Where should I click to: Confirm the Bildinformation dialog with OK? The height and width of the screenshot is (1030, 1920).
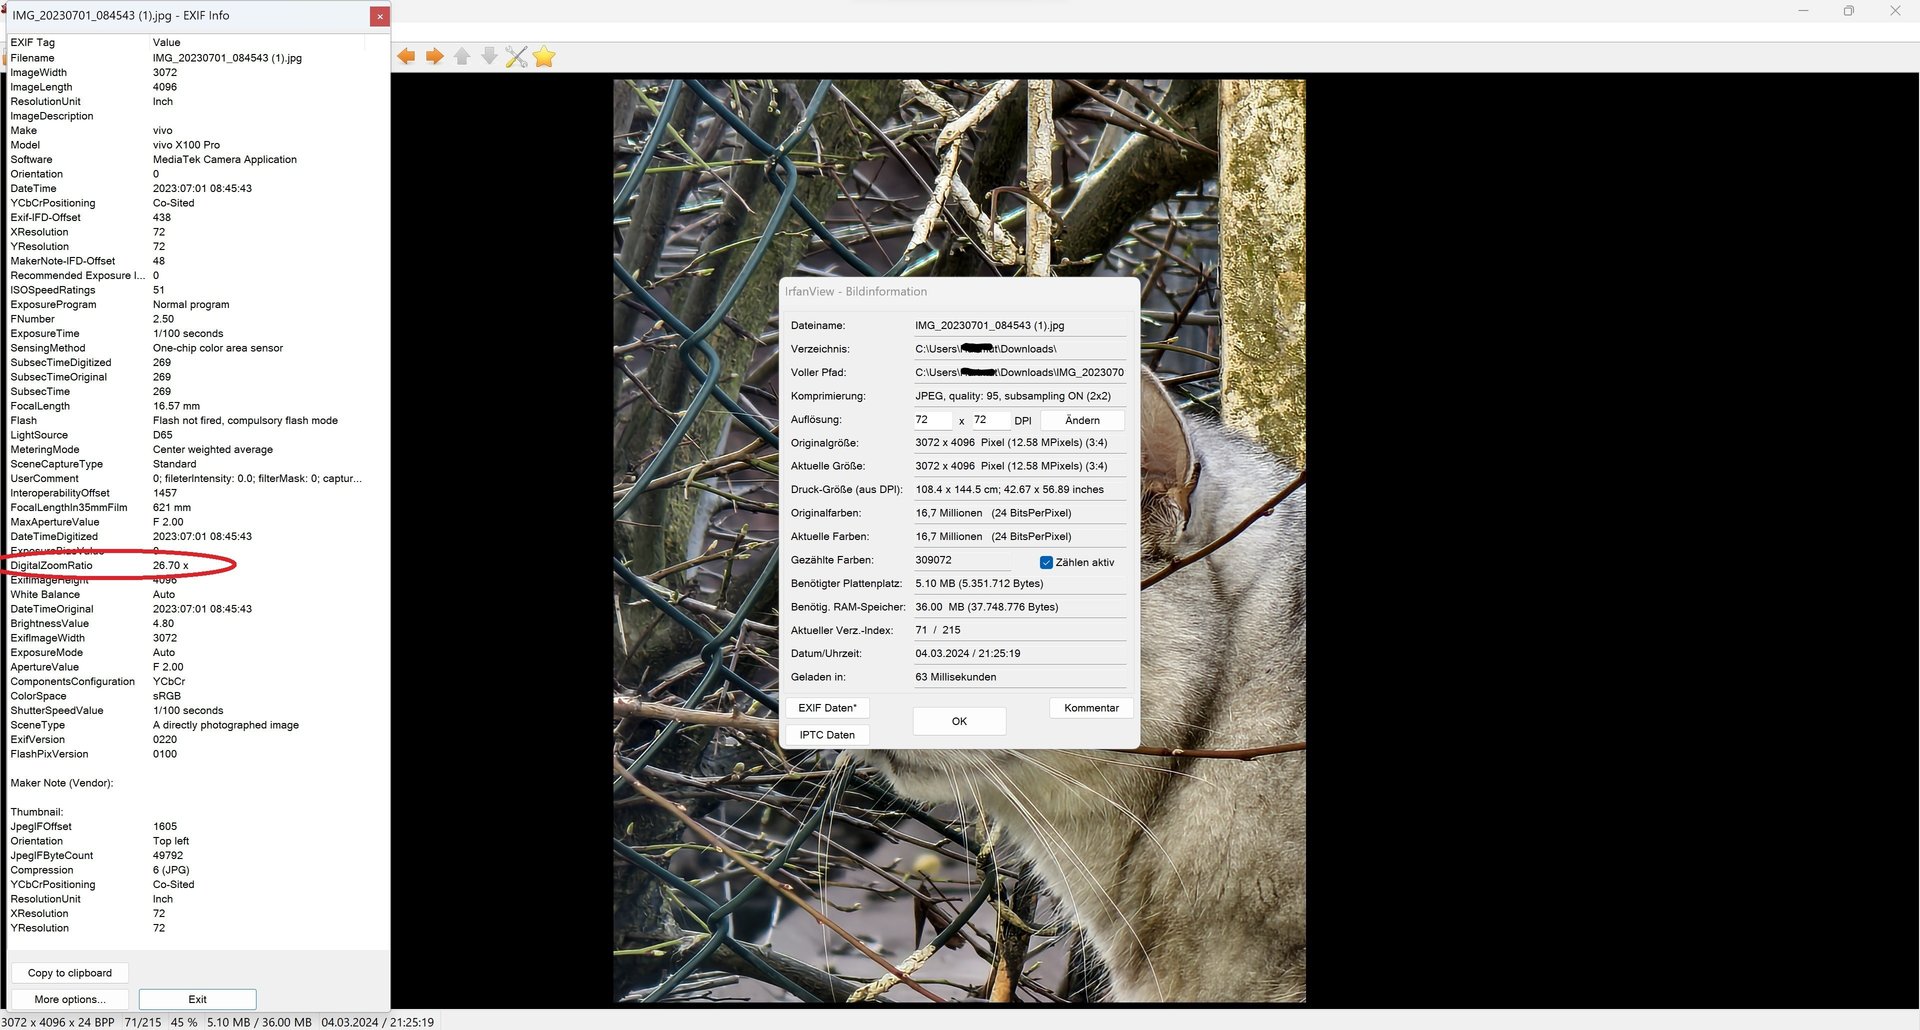coord(959,721)
